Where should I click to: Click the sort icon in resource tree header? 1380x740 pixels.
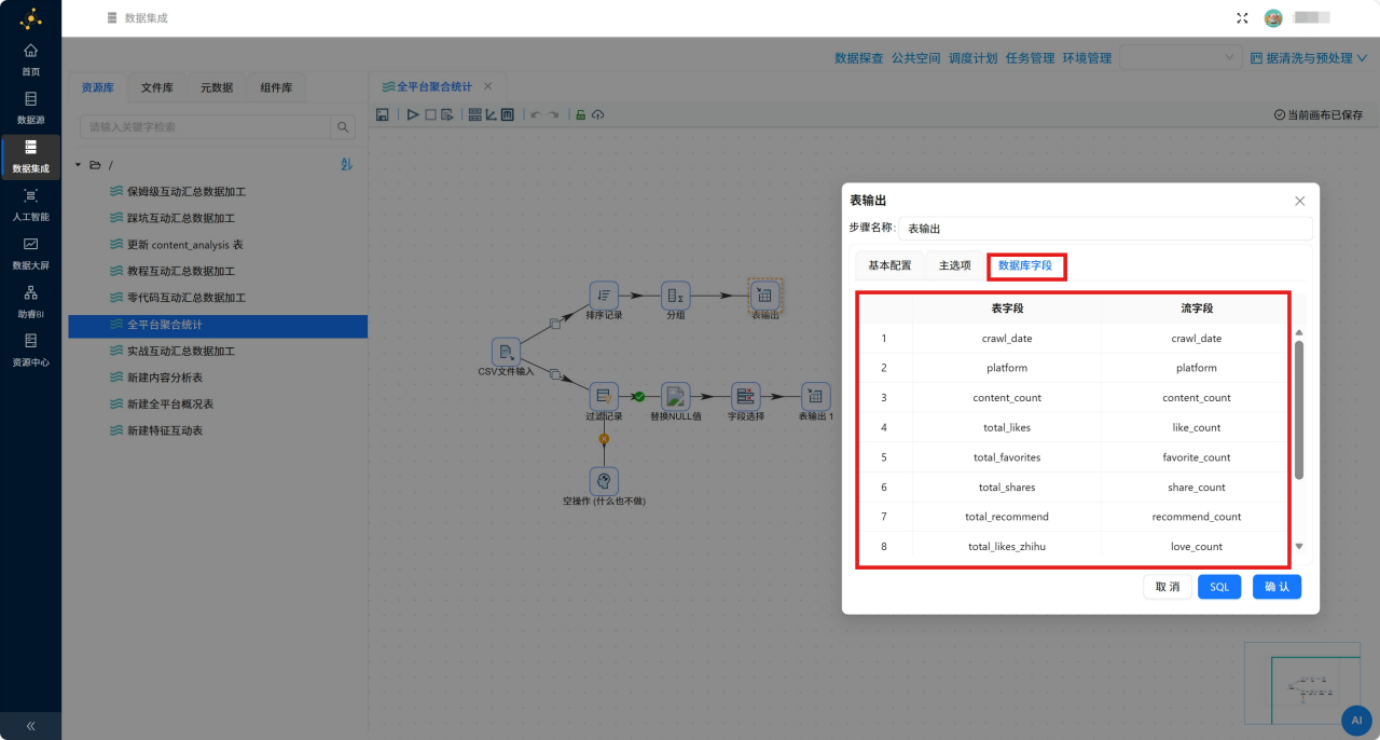347,164
